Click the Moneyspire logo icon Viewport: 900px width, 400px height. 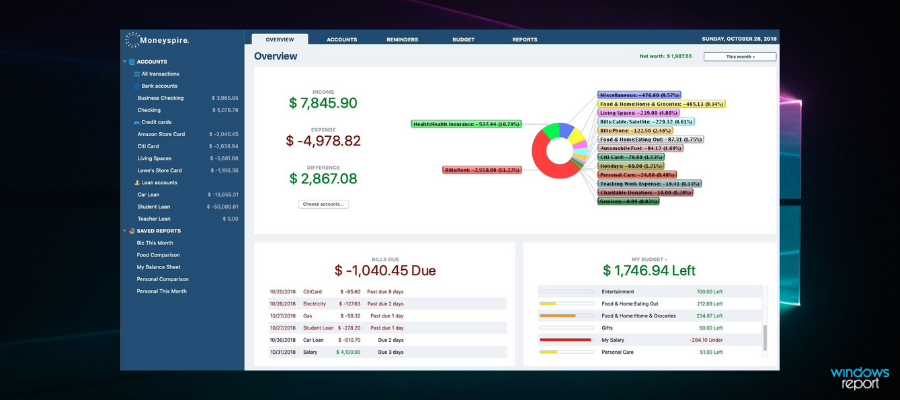pos(133,40)
